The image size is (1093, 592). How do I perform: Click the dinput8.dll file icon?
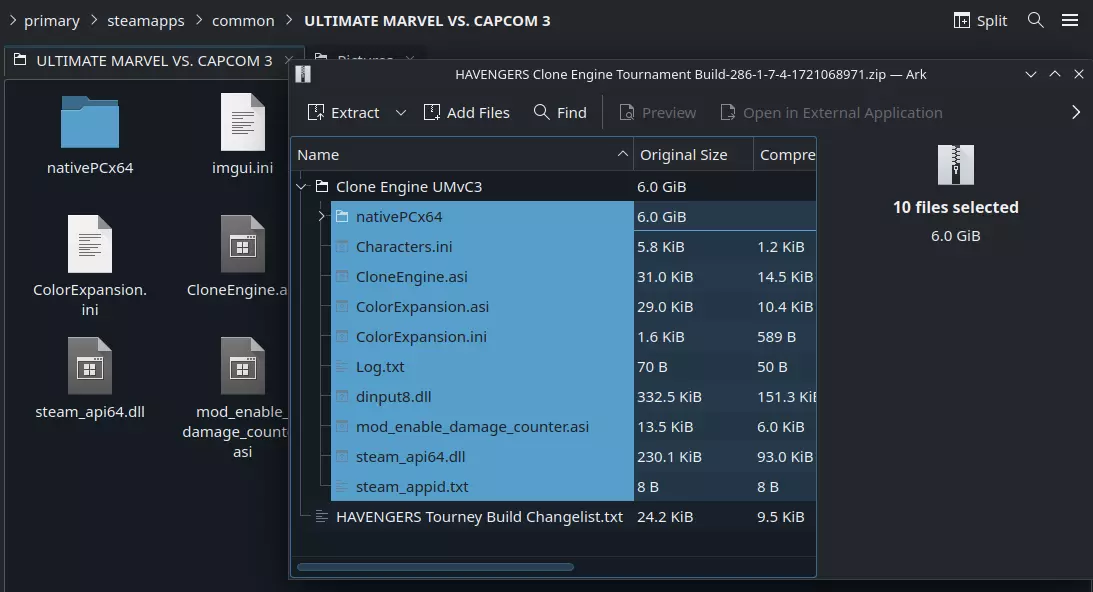(342, 397)
